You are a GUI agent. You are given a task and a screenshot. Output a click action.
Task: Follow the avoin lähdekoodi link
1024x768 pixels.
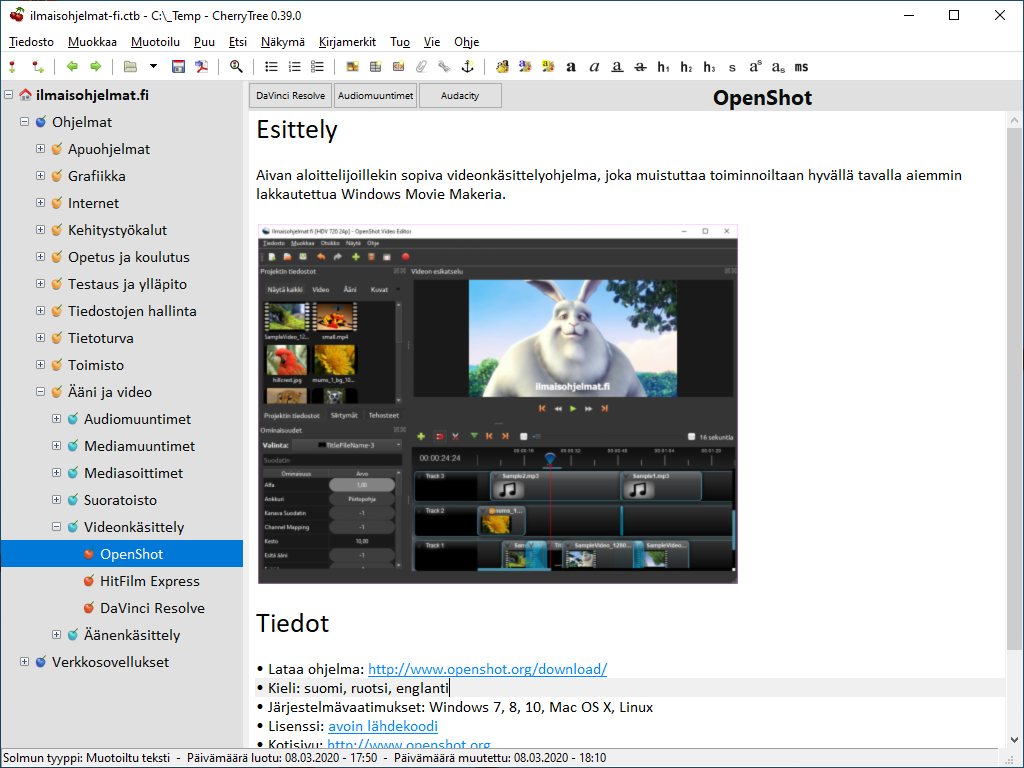coord(383,726)
